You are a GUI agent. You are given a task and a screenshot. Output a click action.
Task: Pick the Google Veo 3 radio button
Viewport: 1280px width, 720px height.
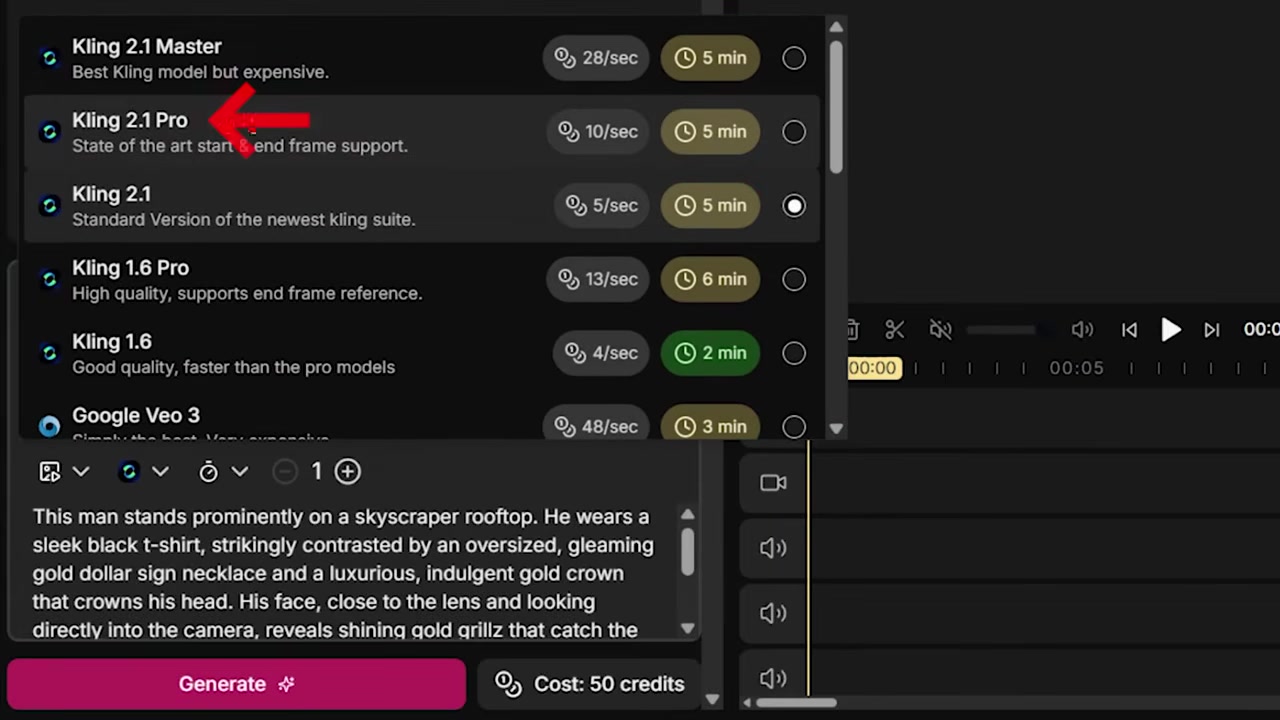coord(794,427)
